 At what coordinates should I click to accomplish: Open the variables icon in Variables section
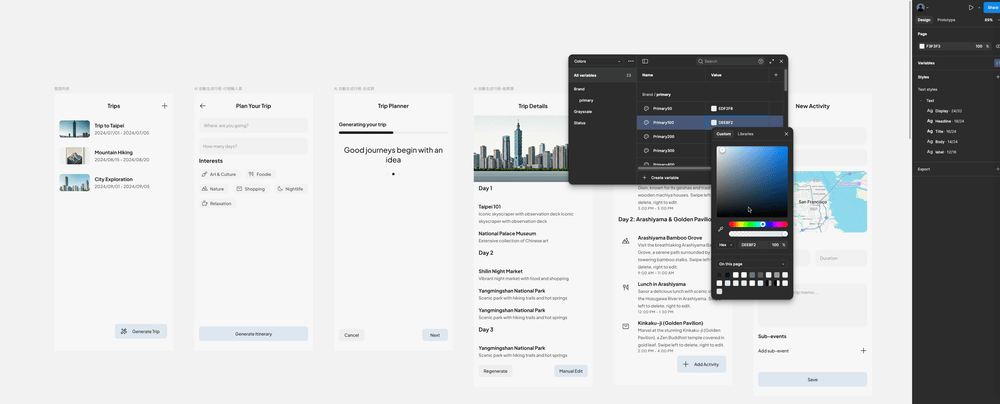click(997, 63)
